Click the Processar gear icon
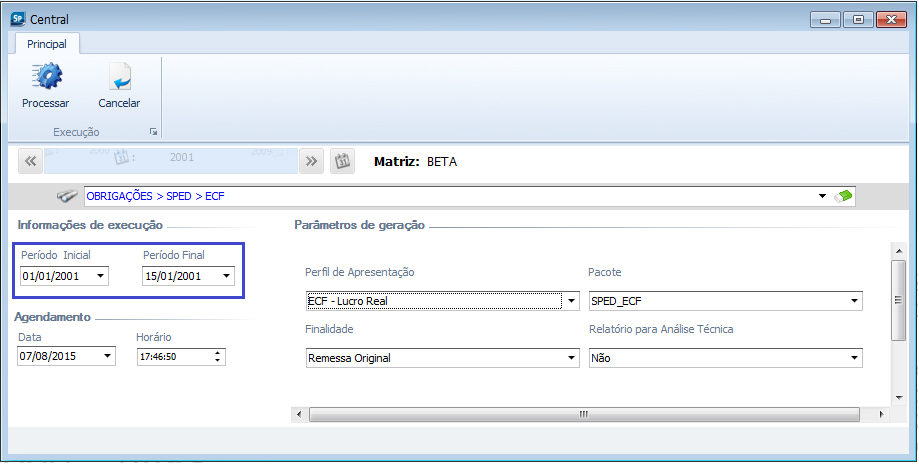This screenshot has height=464, width=919. [x=45, y=77]
